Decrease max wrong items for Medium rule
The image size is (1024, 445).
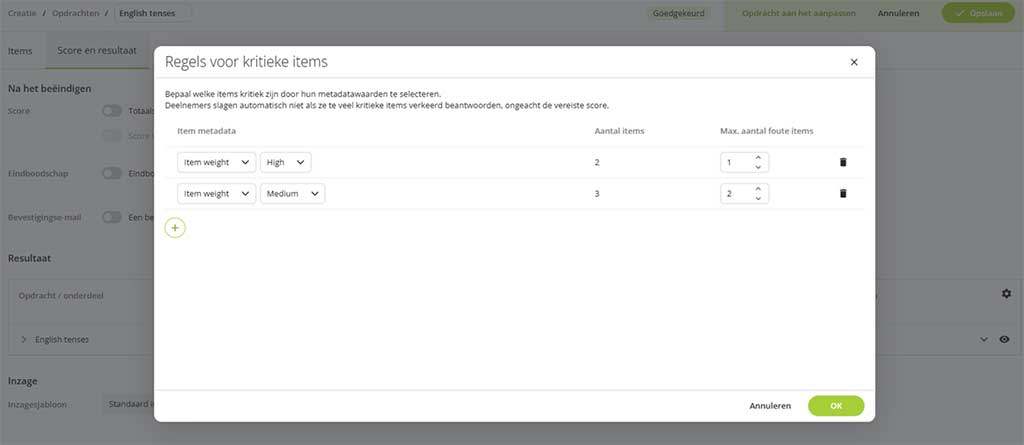click(x=758, y=198)
